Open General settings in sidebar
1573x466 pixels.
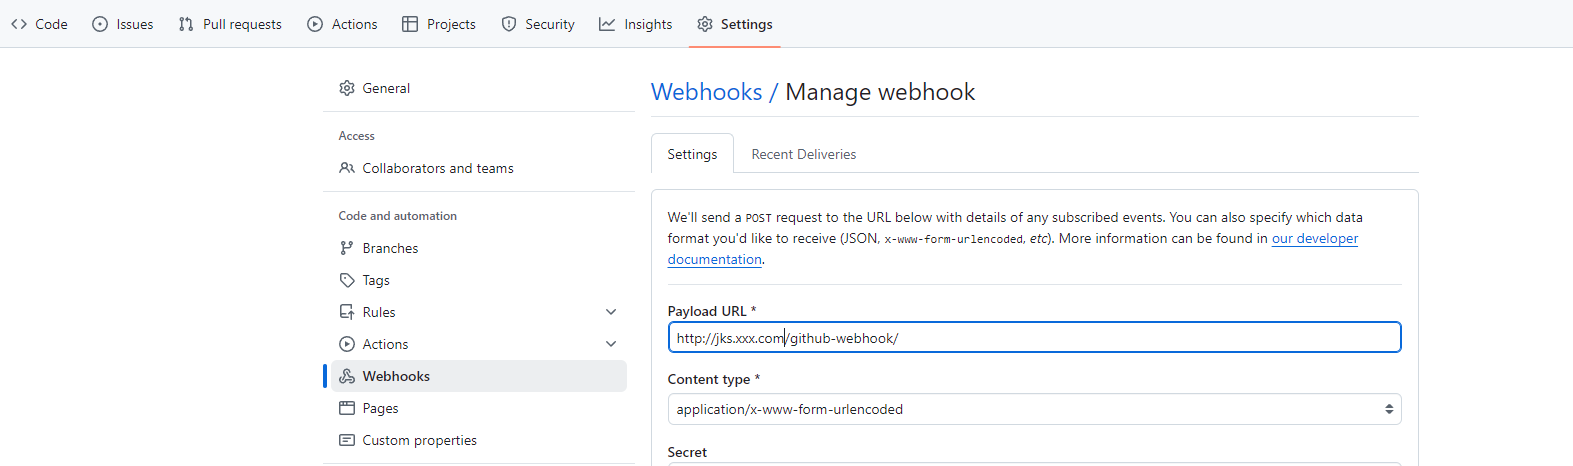click(479, 88)
